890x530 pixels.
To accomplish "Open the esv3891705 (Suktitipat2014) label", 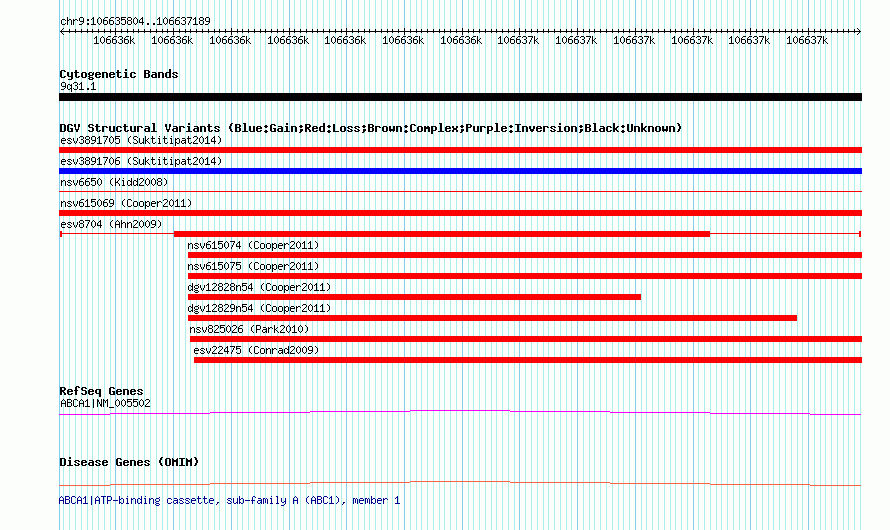I will (x=141, y=140).
